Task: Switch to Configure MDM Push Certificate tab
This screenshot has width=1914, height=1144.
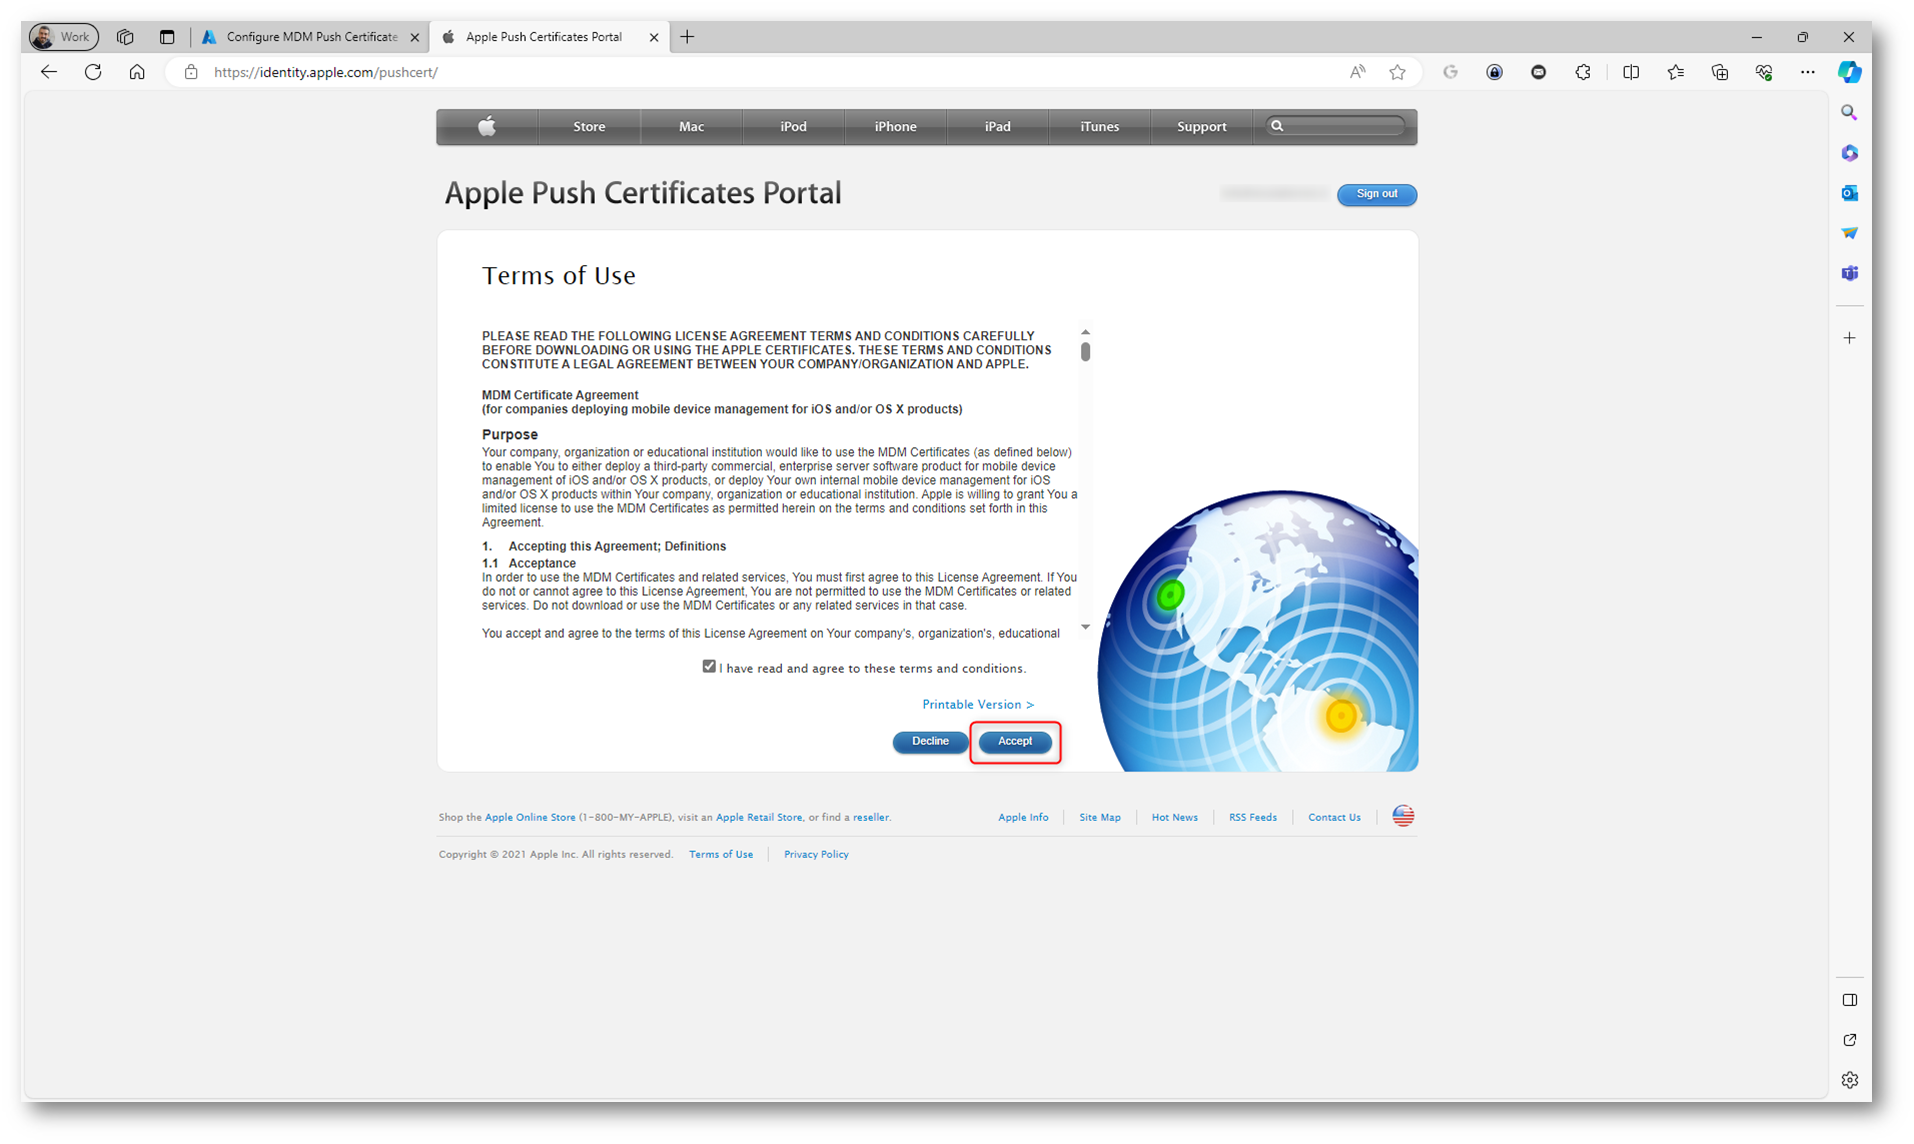Action: [x=311, y=37]
